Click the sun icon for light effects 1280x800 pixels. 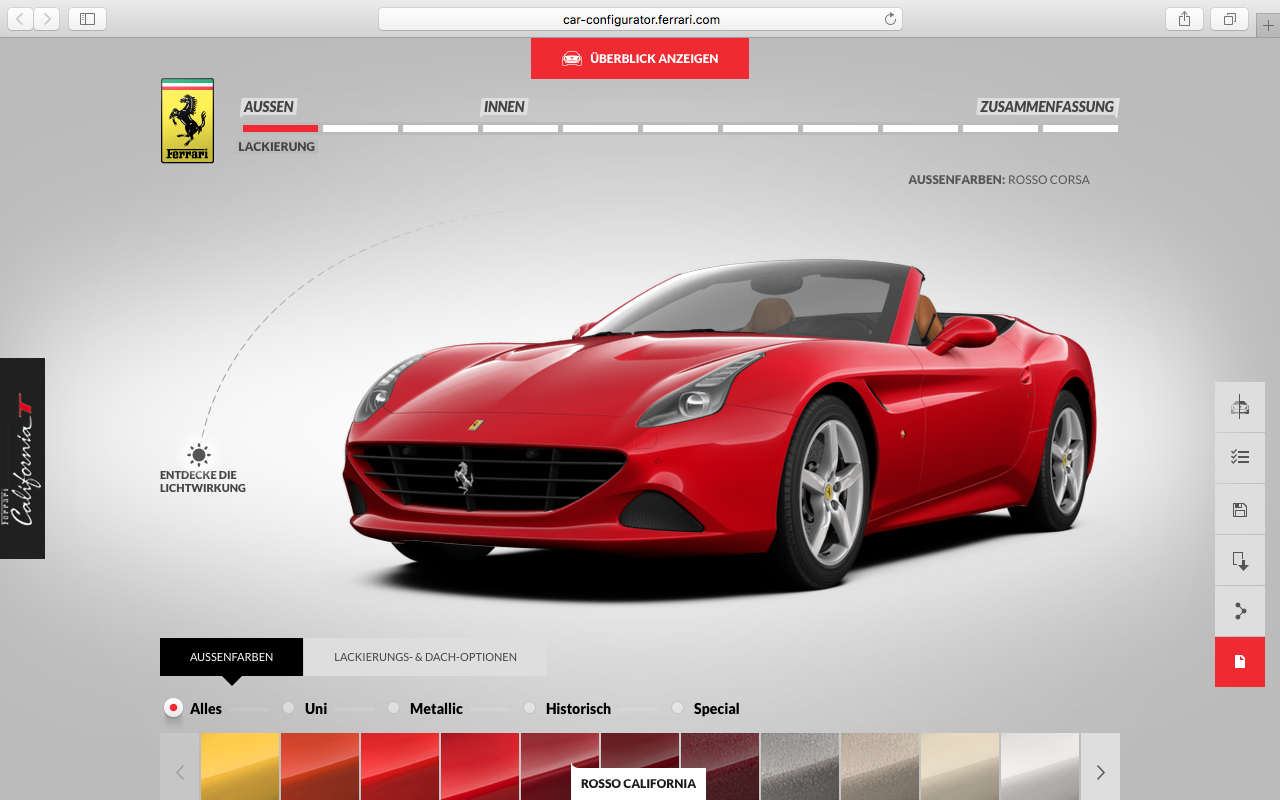[x=199, y=455]
